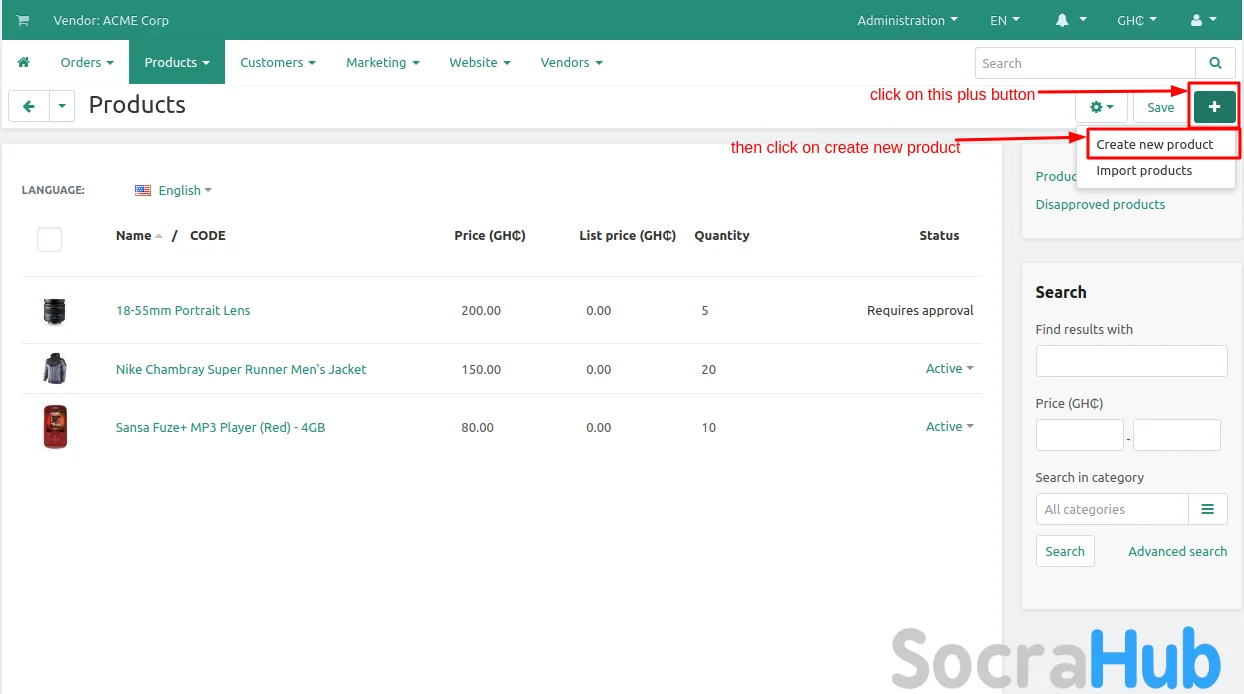Click the magnifier search icon button
The height and width of the screenshot is (694, 1244).
(x=1215, y=63)
